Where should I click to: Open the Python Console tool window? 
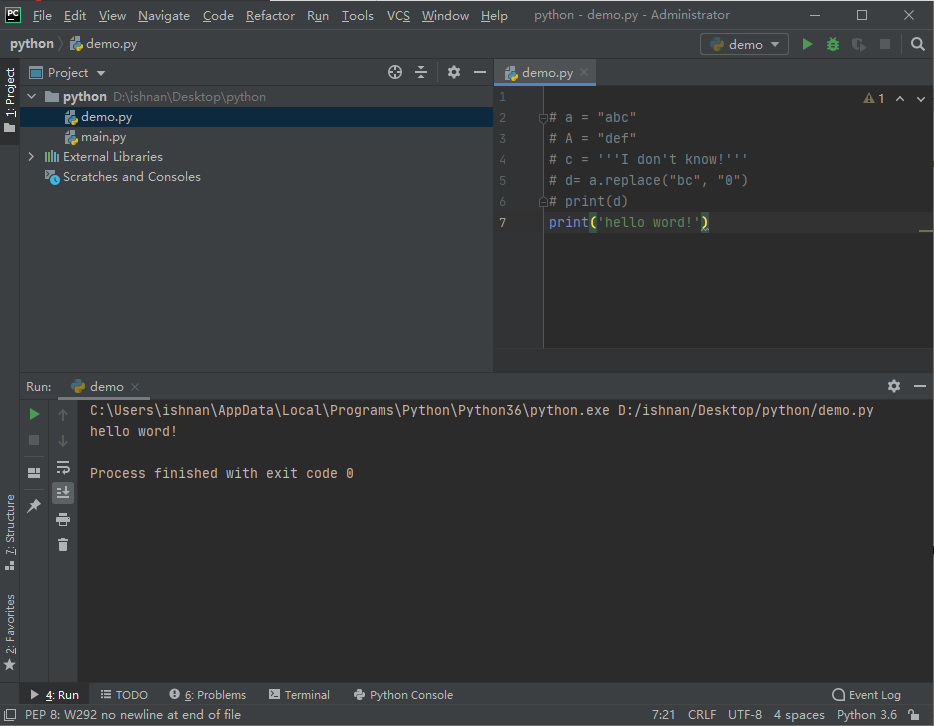point(403,694)
